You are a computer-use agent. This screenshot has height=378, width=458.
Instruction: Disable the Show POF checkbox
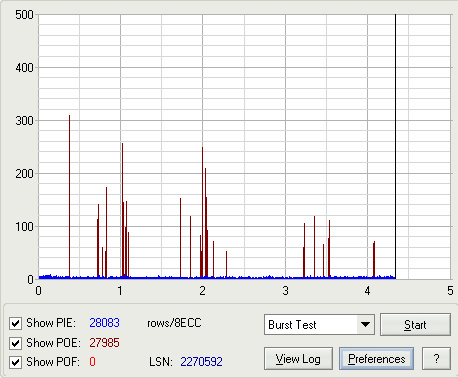coord(15,362)
